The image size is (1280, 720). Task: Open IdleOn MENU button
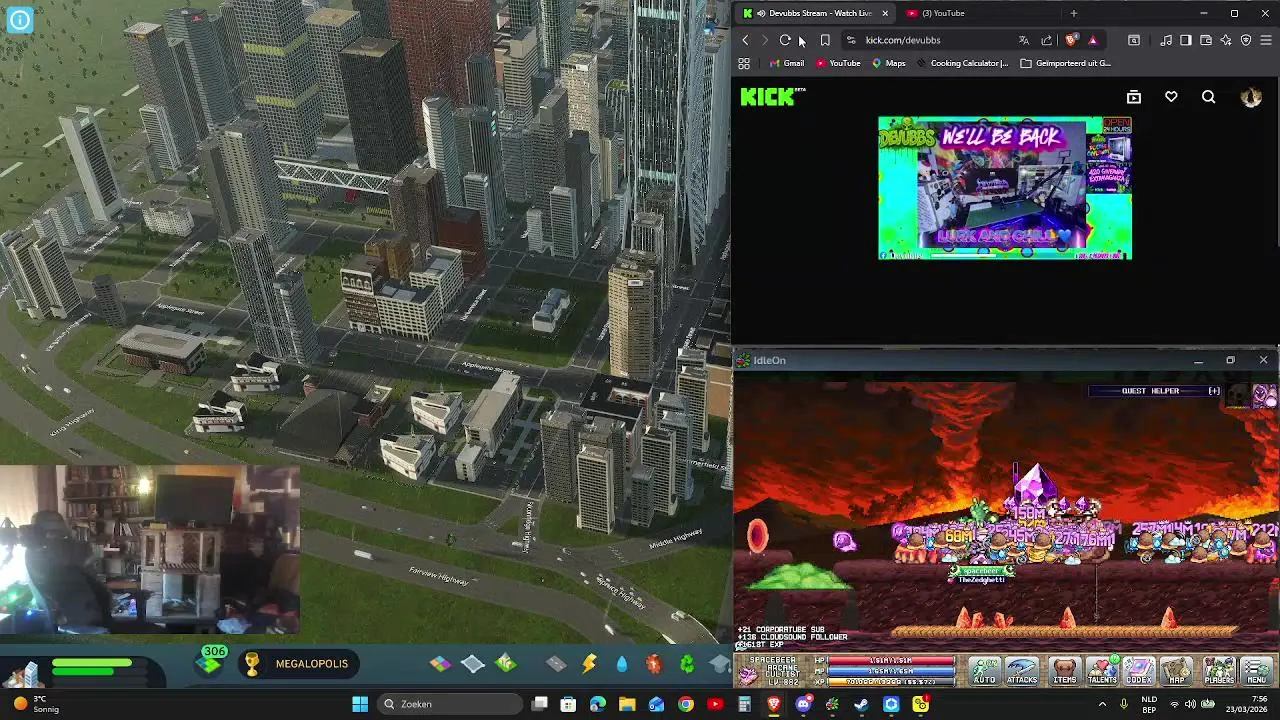pyautogui.click(x=1256, y=671)
